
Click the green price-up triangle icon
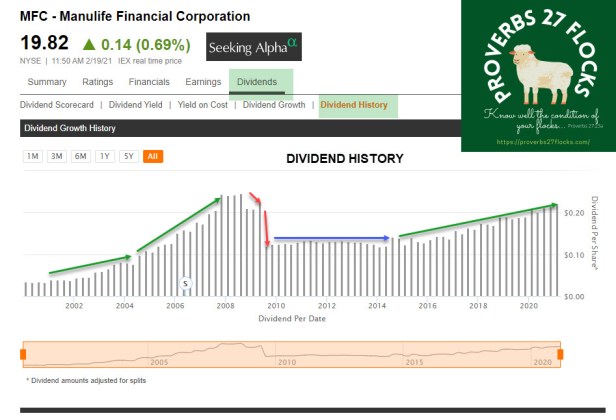tap(89, 45)
